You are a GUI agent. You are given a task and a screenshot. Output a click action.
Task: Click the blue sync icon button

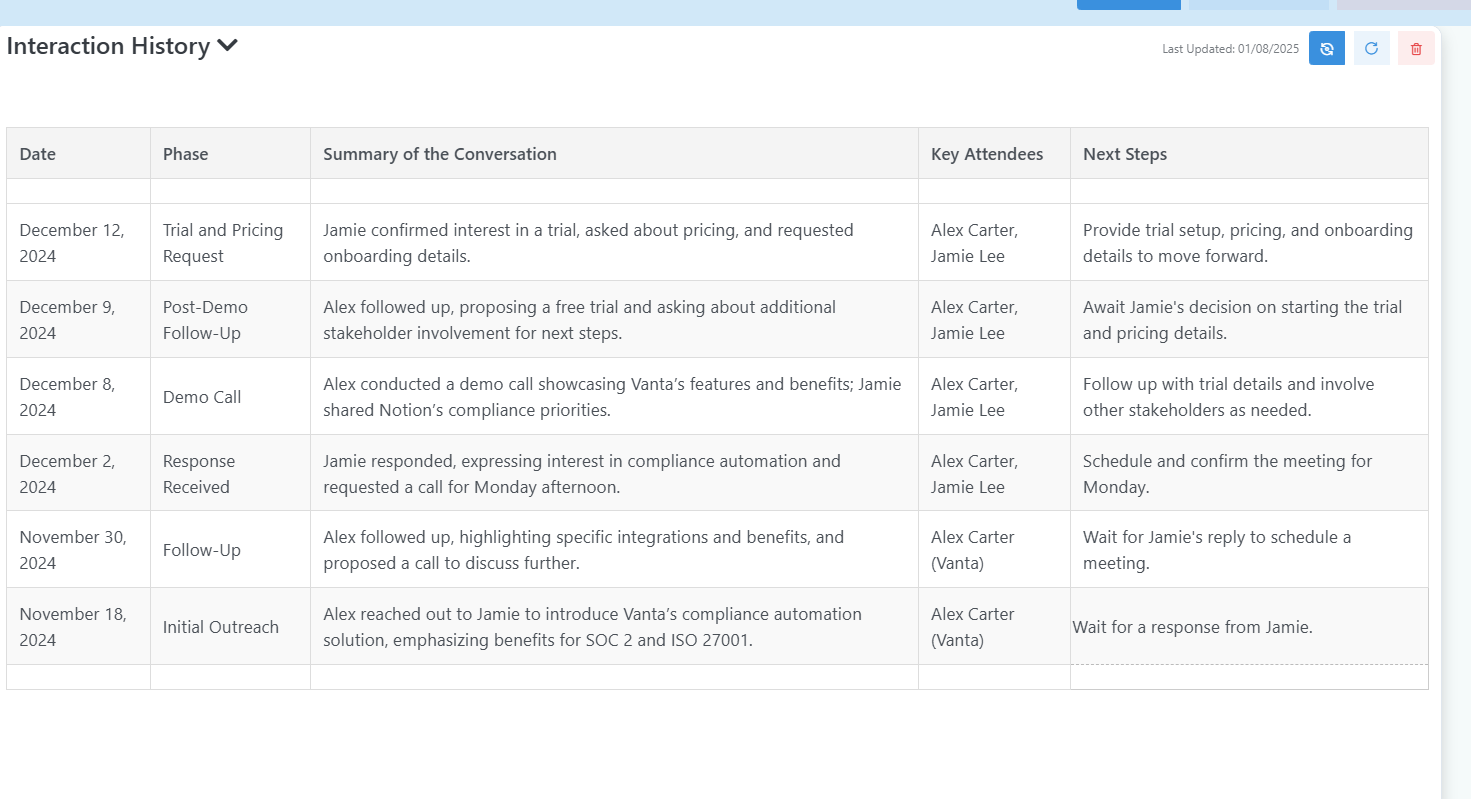tap(1326, 49)
